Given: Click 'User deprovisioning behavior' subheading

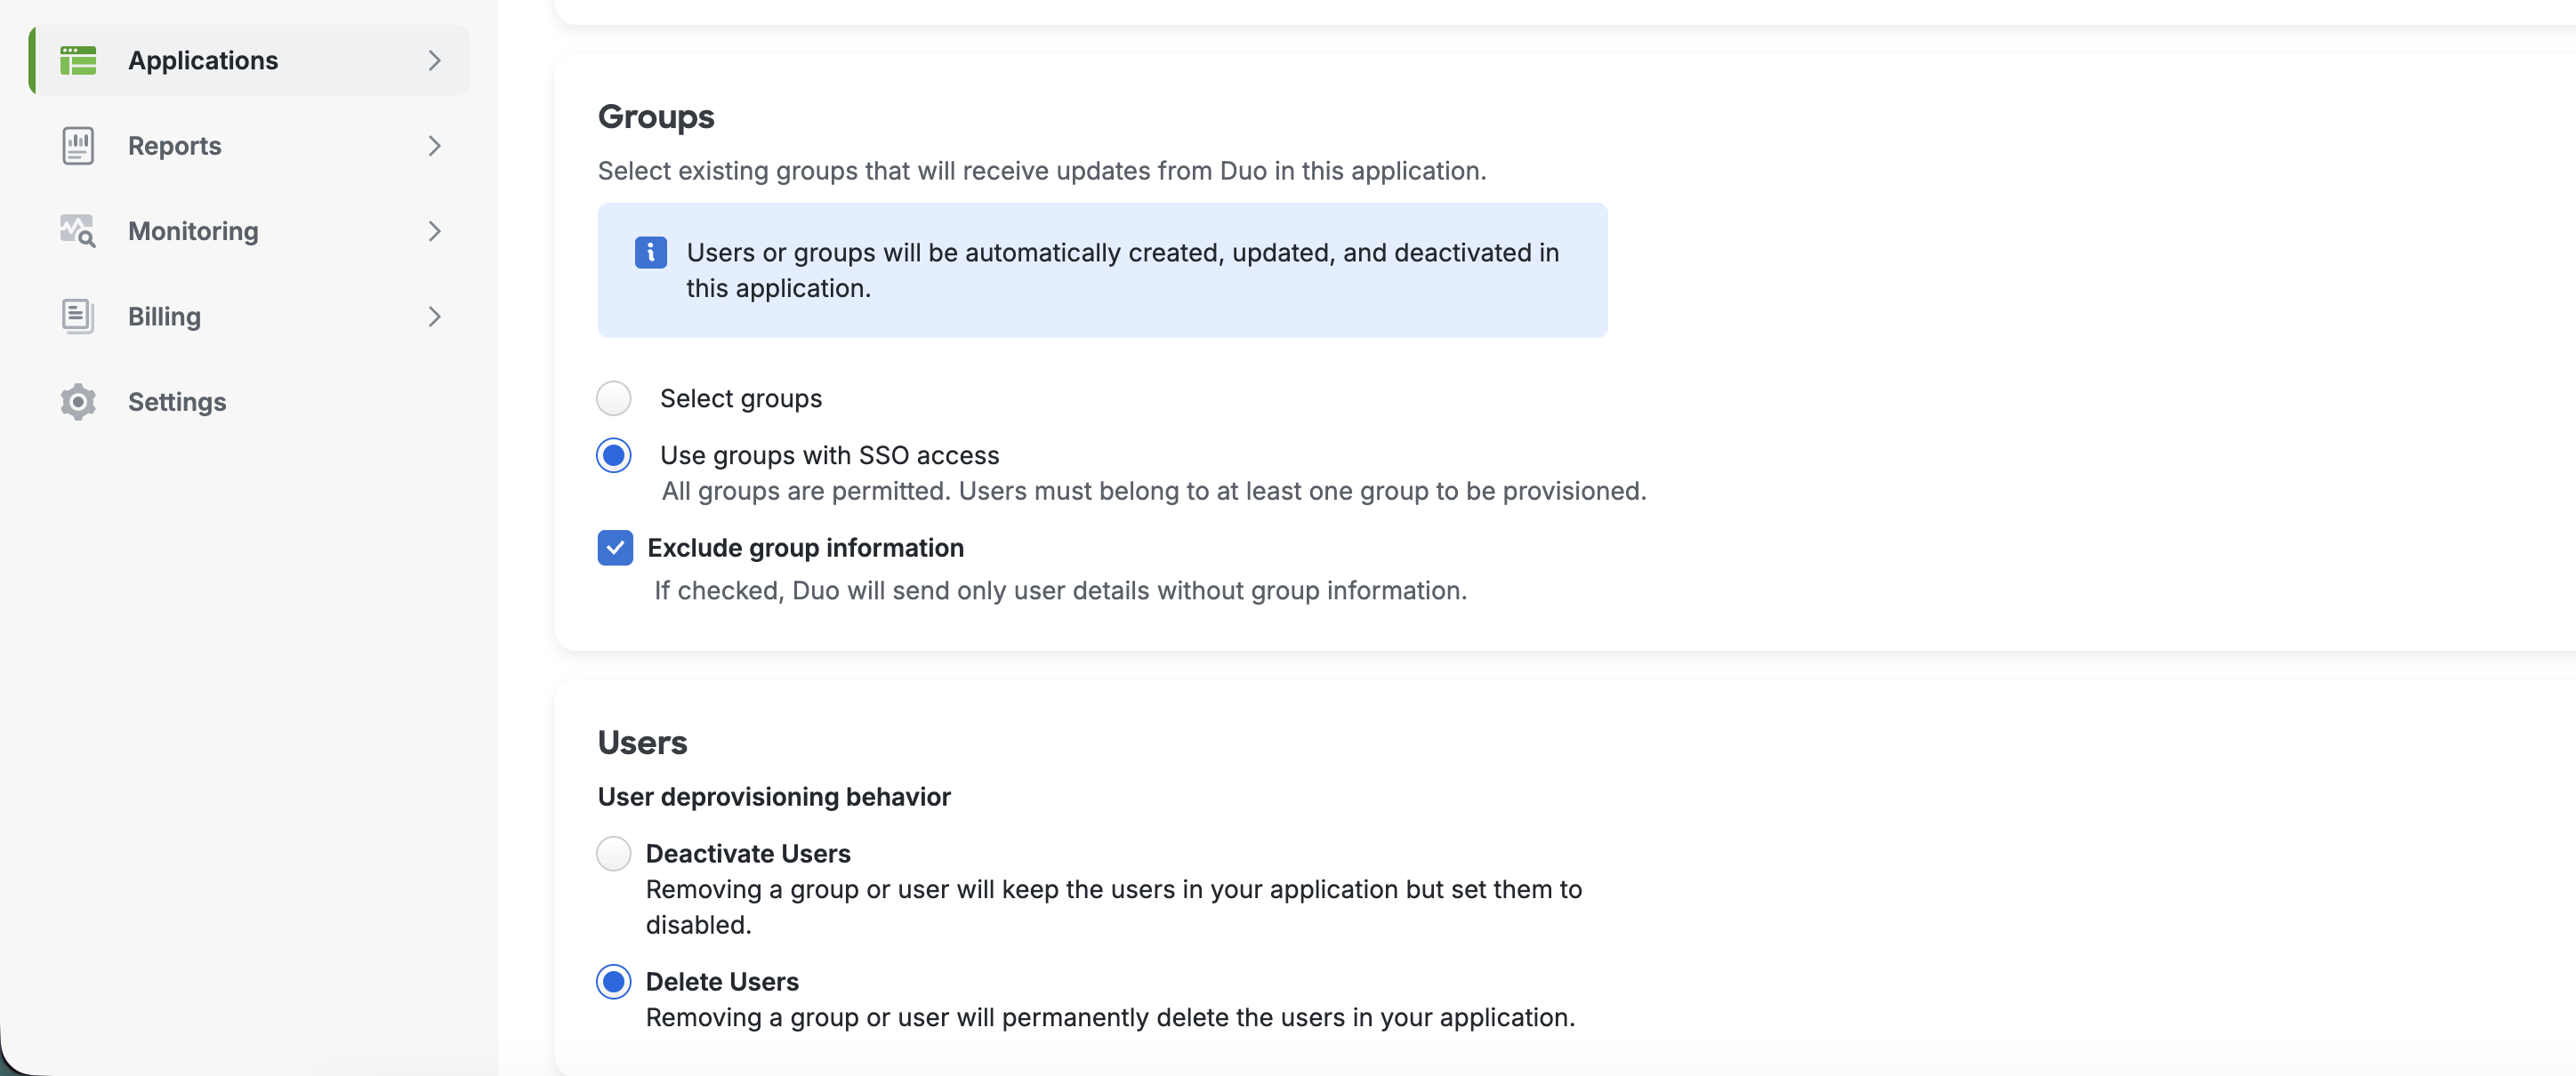Looking at the screenshot, I should [774, 797].
